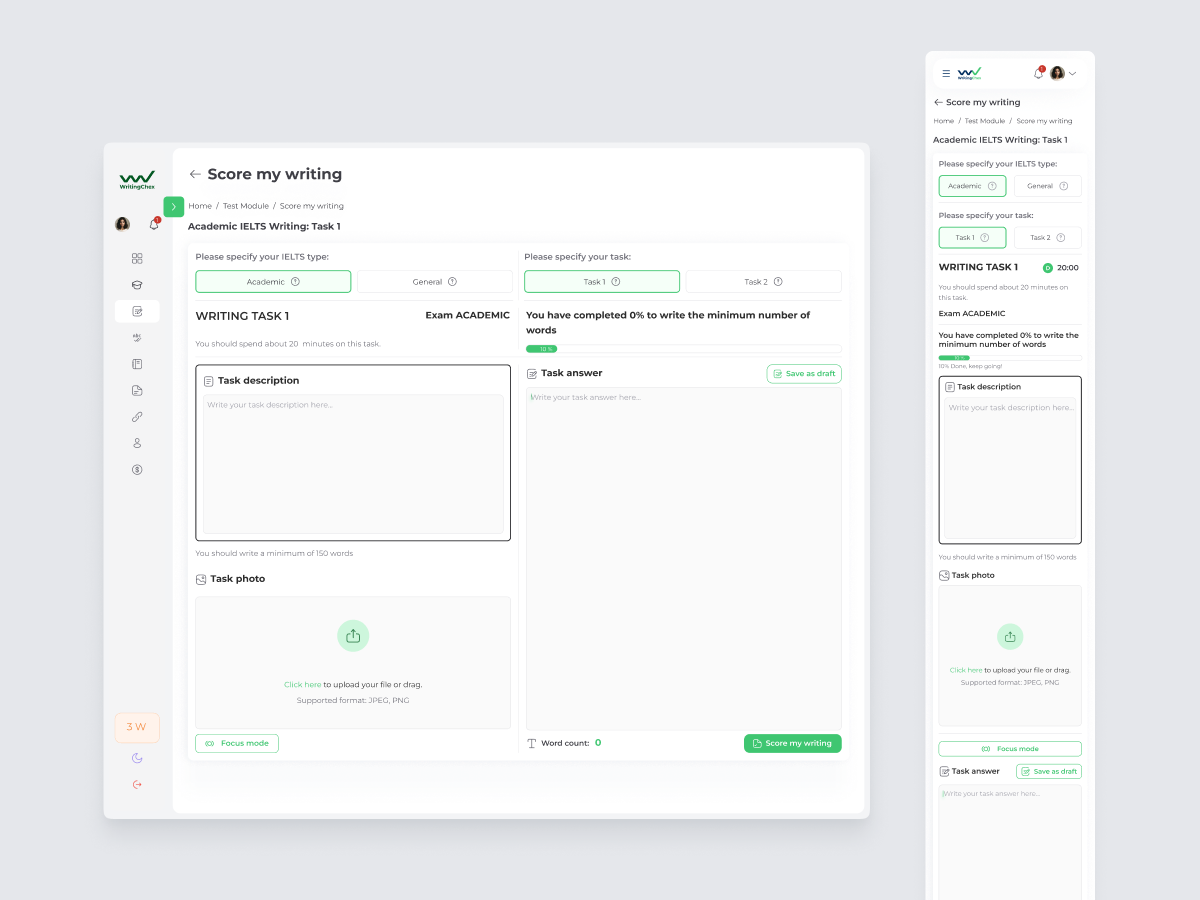The image size is (1200, 900).
Task: Enable Focus mode in desktop view
Action: point(237,743)
